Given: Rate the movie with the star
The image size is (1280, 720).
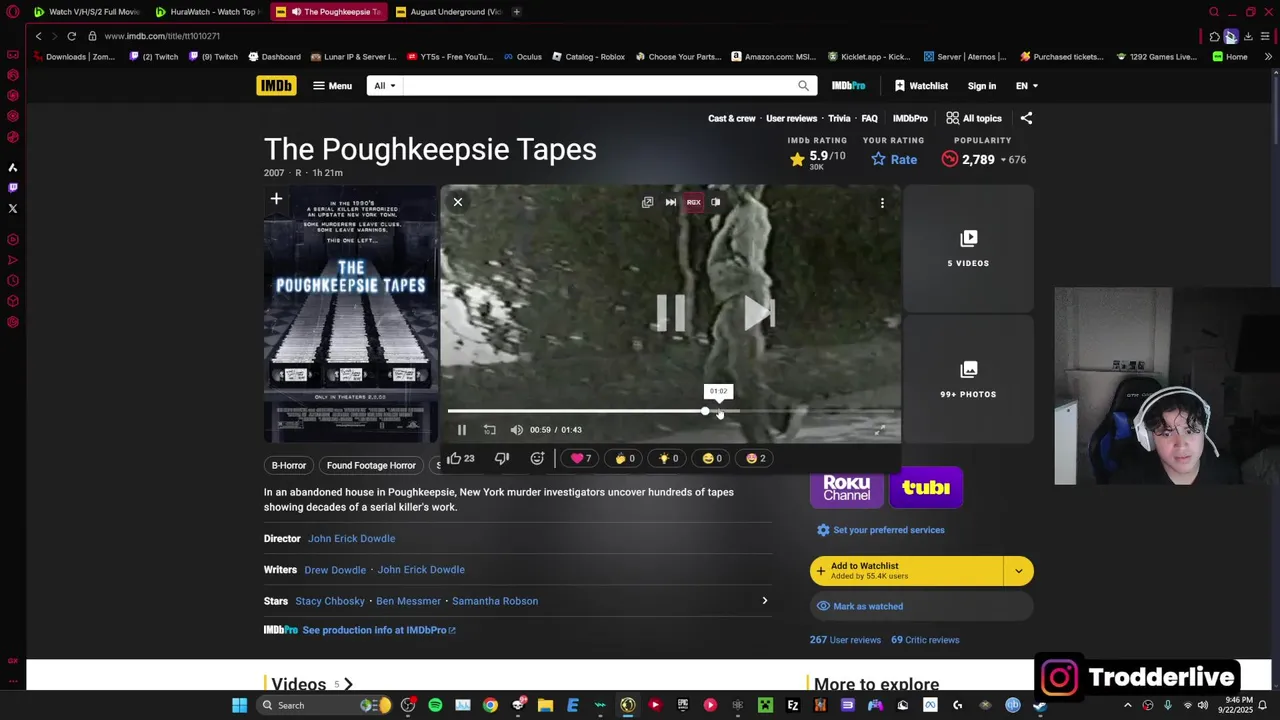Looking at the screenshot, I should coord(893,159).
